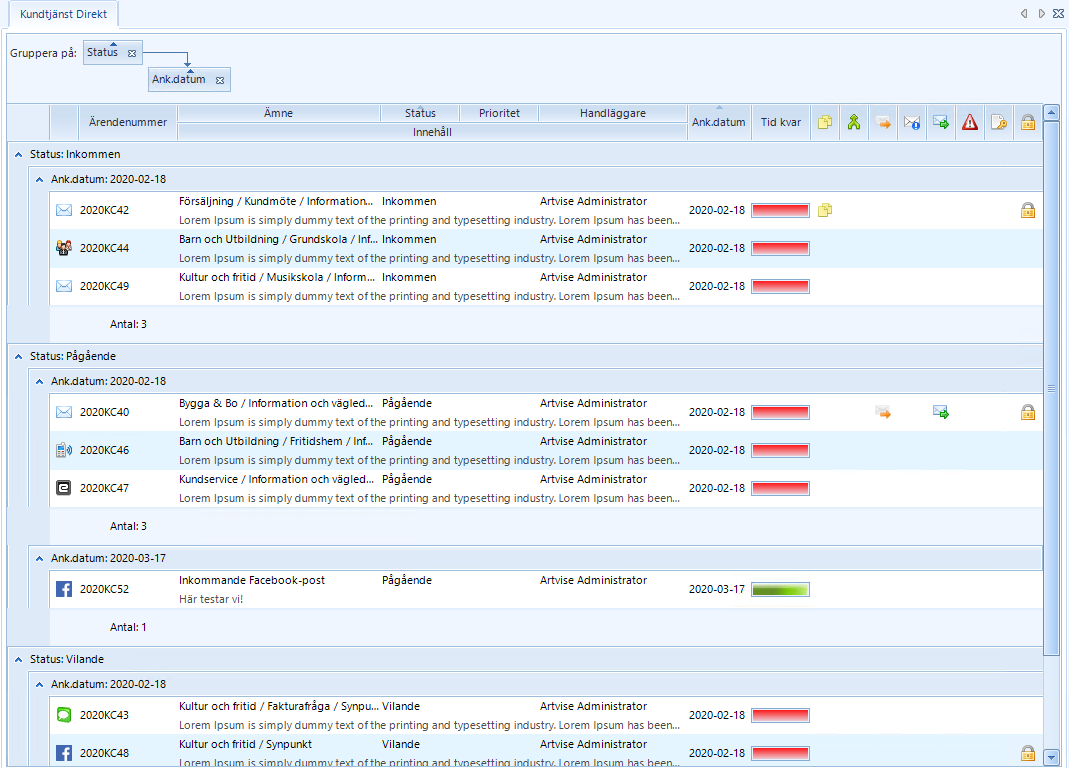This screenshot has height=768, width=1069.
Task: Collapse the Status: Vilande group
Action: tap(18, 660)
